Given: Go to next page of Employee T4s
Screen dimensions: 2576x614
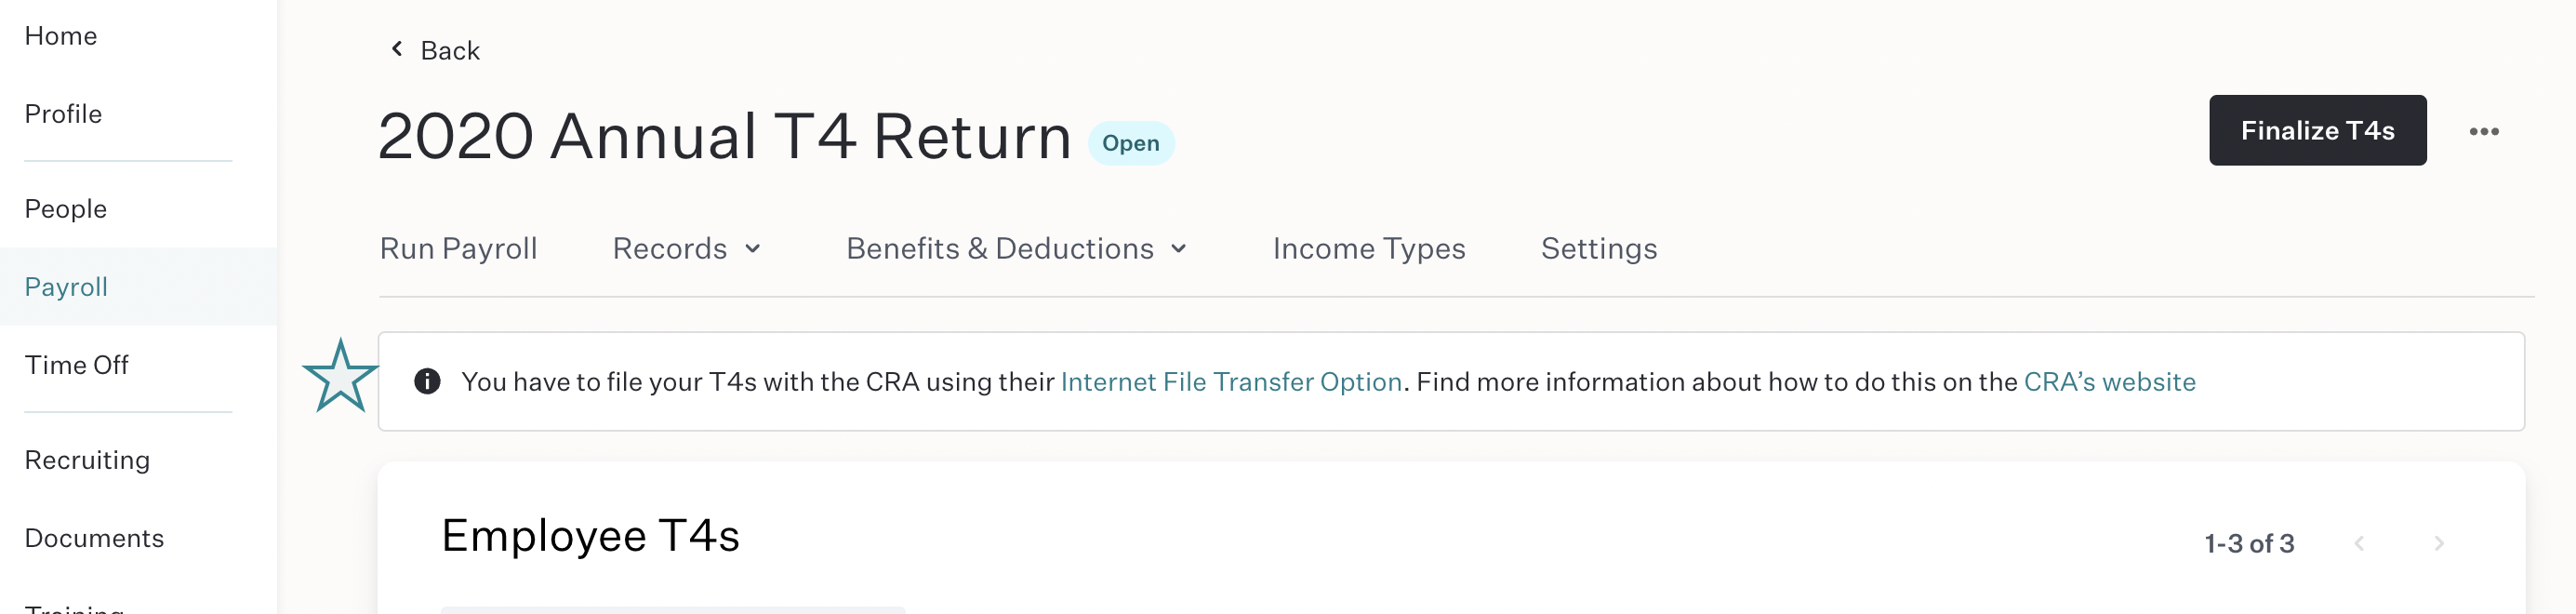Looking at the screenshot, I should pos(2438,543).
